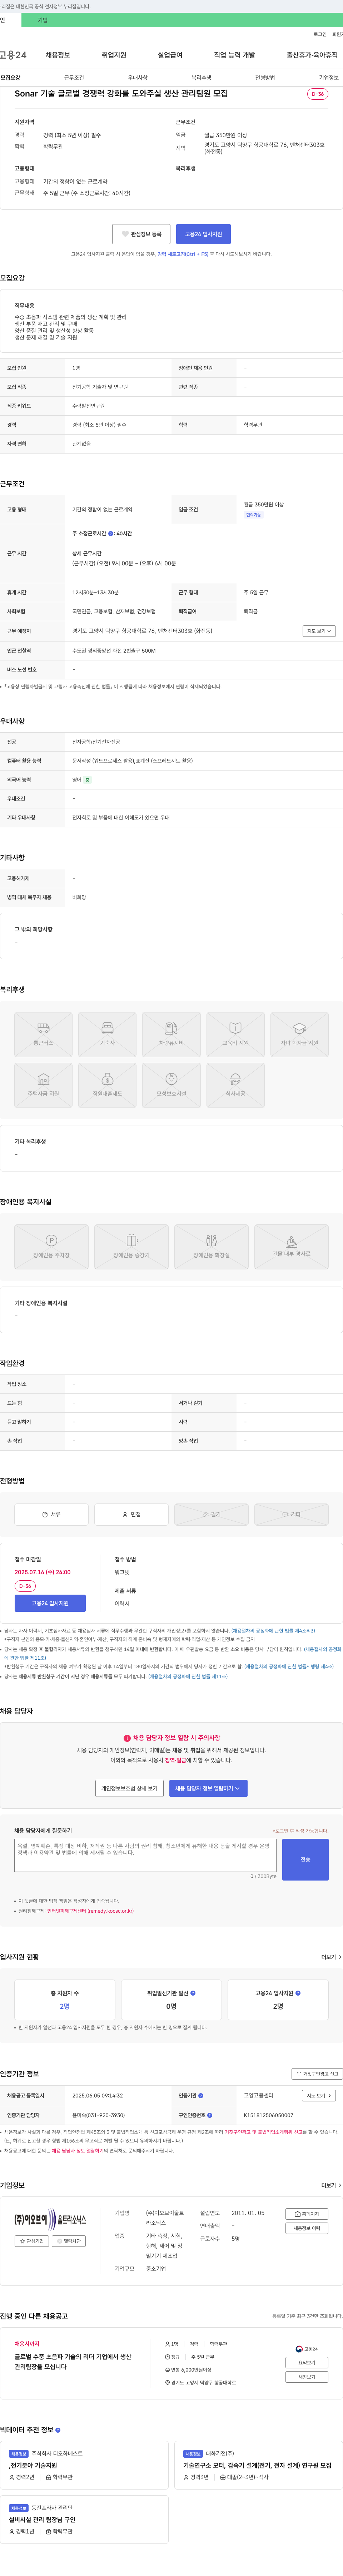Click 고용24 입사지원 under 접수 마감일
This screenshot has height=2576, width=343.
coord(50,1603)
